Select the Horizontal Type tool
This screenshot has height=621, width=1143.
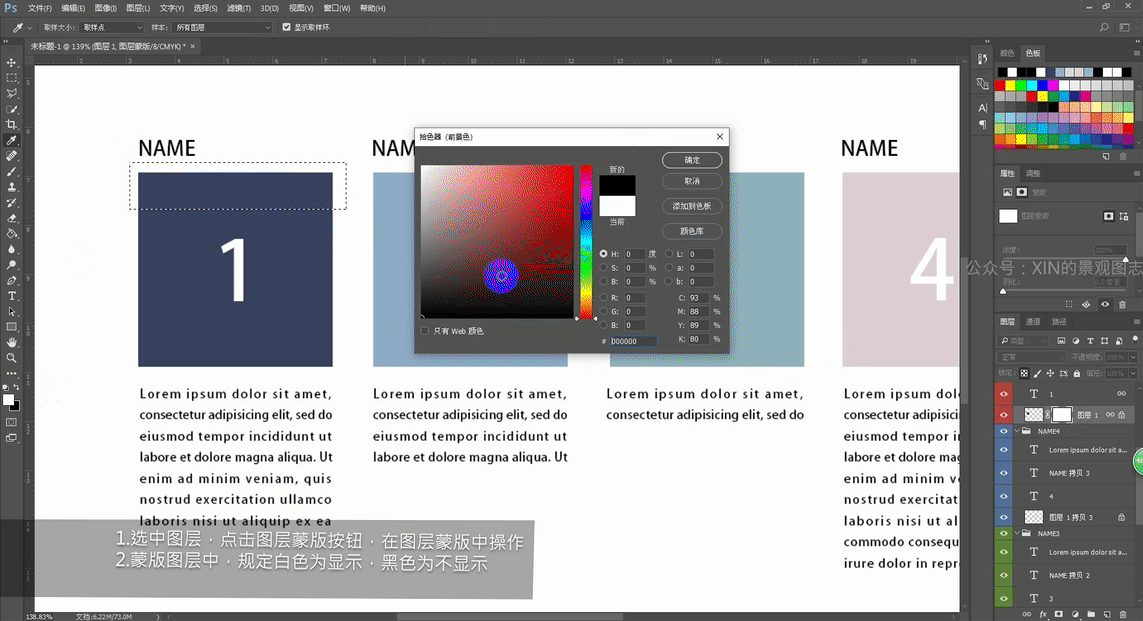12,296
